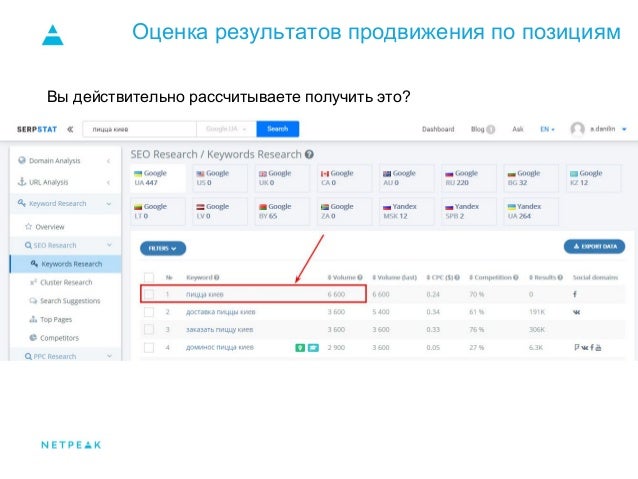Open keyword доминос пицца киев link
The height and width of the screenshot is (479, 638).
(x=220, y=348)
